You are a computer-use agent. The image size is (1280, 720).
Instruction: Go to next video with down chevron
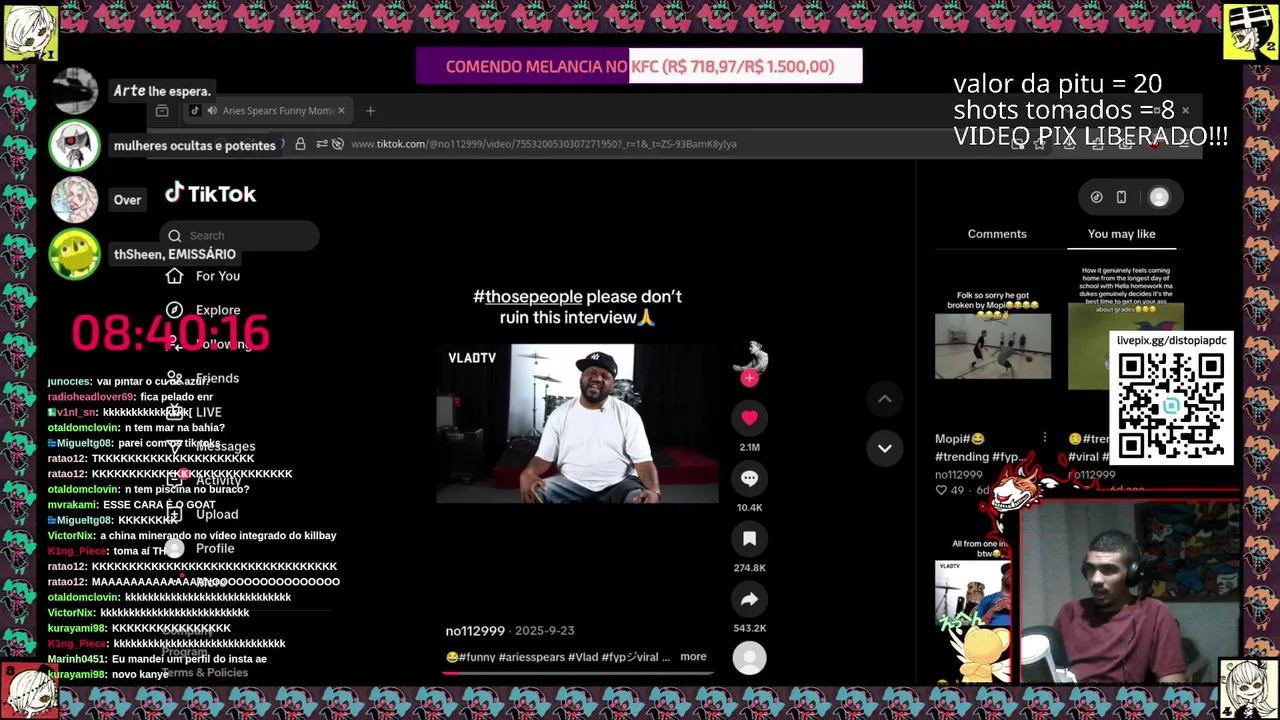click(x=884, y=448)
